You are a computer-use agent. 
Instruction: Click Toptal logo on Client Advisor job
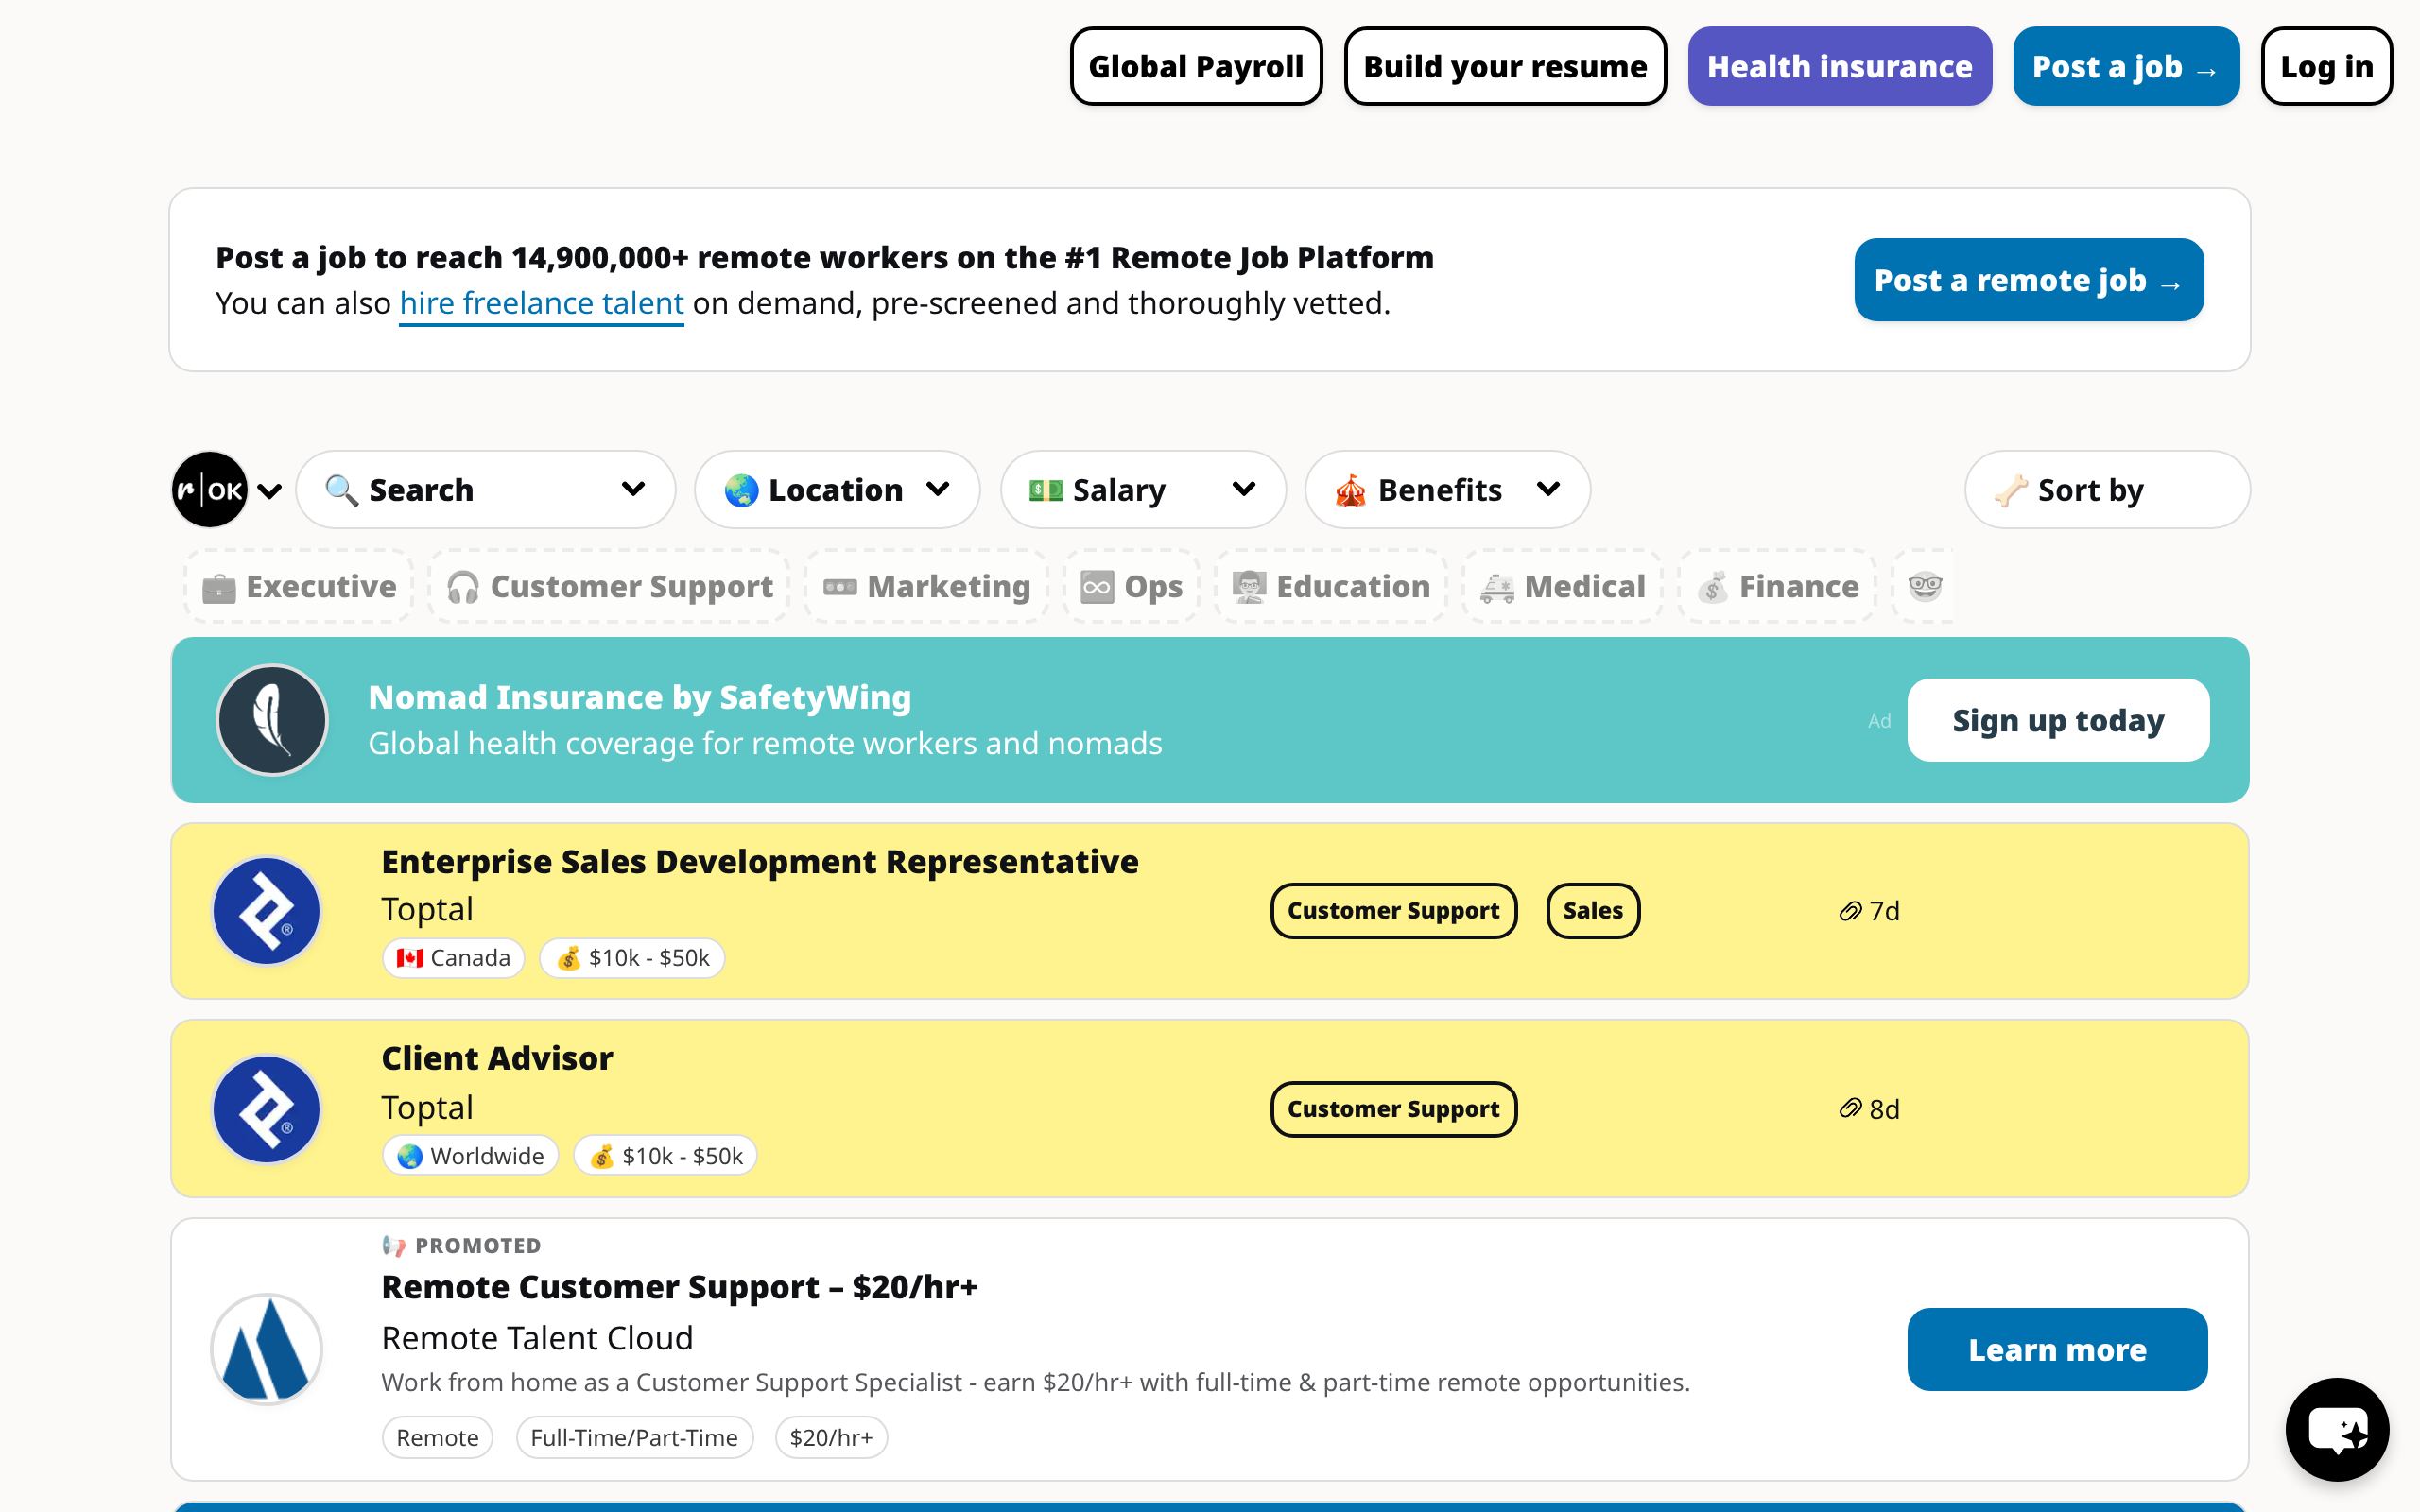267,1109
